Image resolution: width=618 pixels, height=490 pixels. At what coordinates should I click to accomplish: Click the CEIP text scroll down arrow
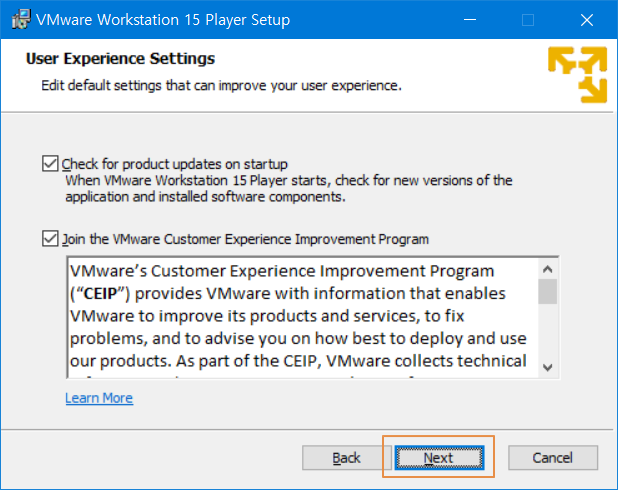[x=547, y=367]
